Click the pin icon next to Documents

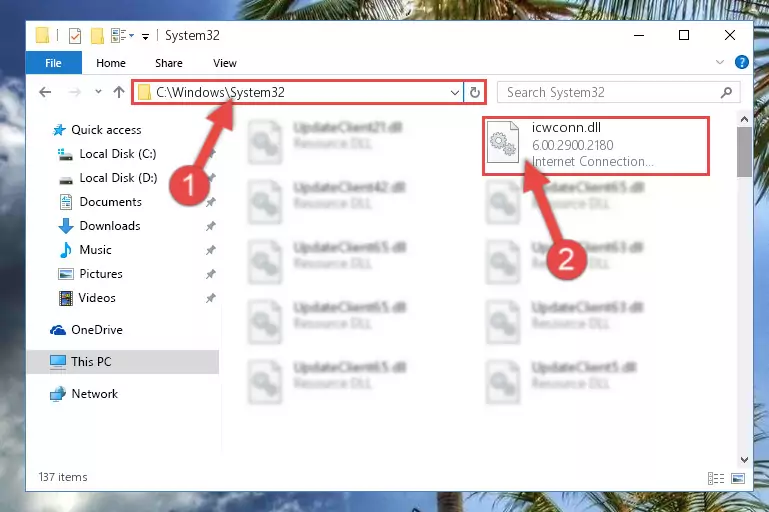(x=211, y=202)
